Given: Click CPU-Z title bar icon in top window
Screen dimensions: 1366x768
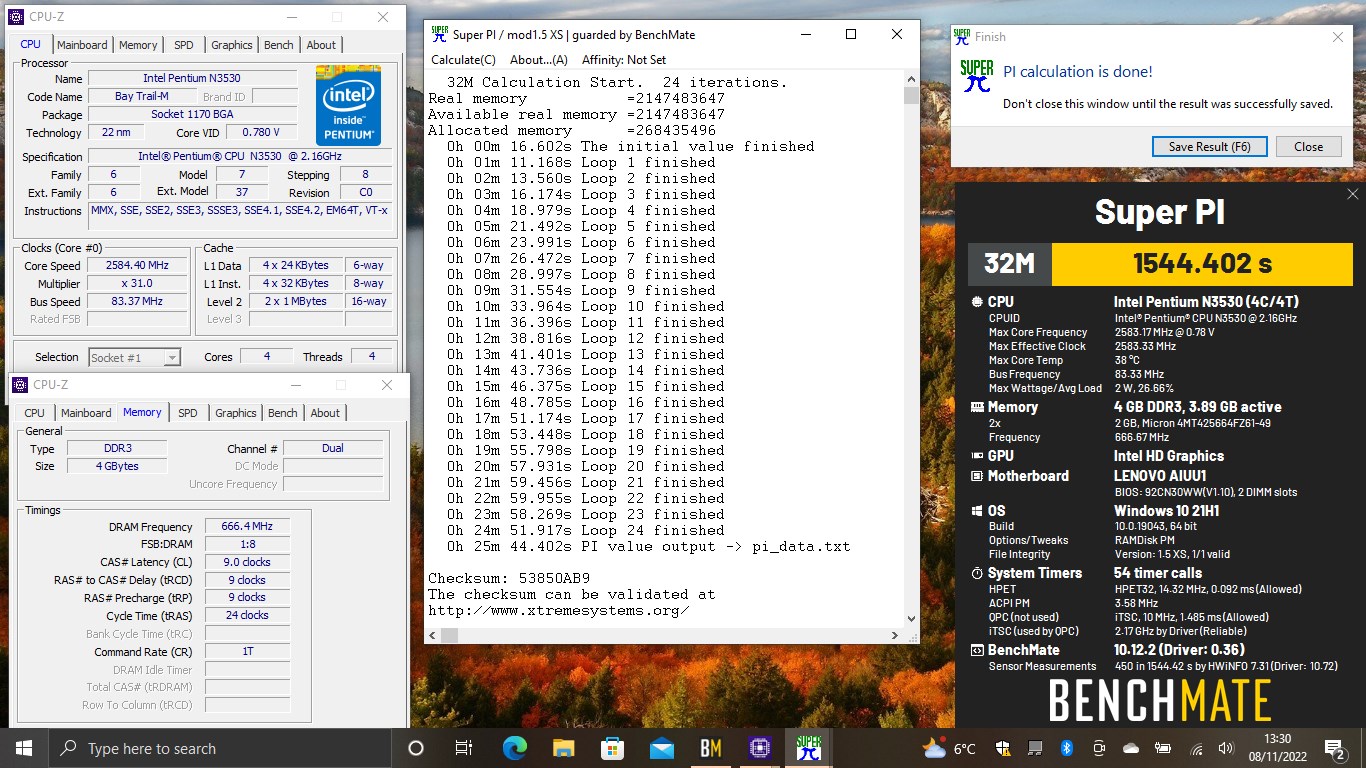Looking at the screenshot, I should click(x=16, y=17).
